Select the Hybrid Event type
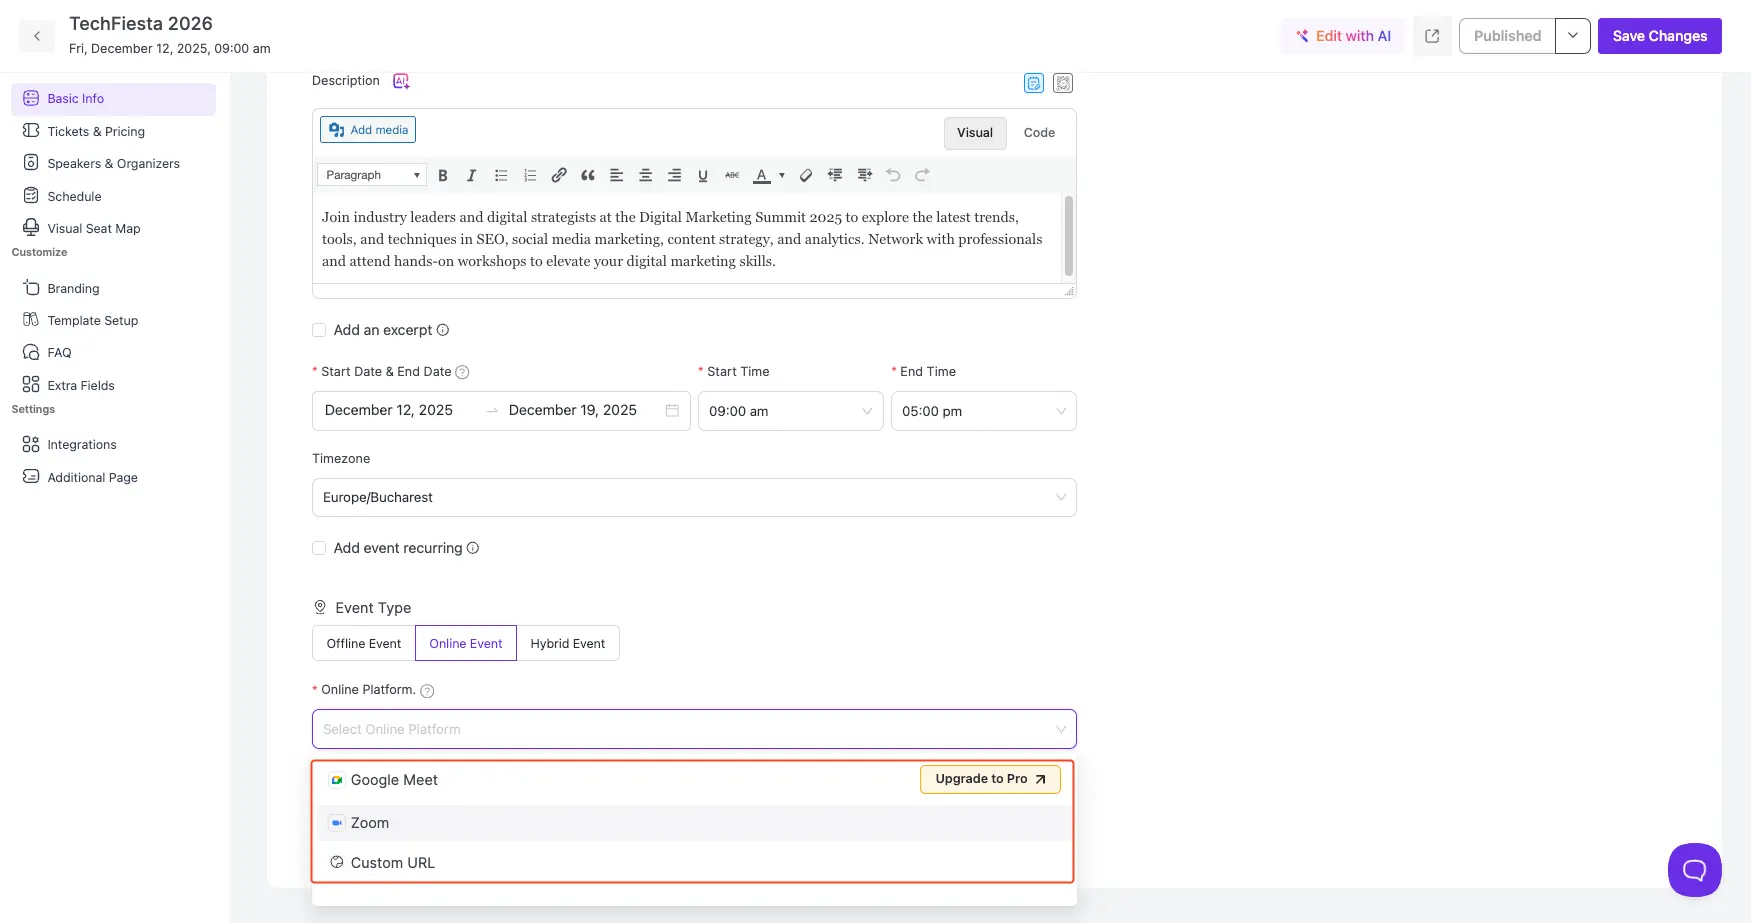 (x=567, y=643)
